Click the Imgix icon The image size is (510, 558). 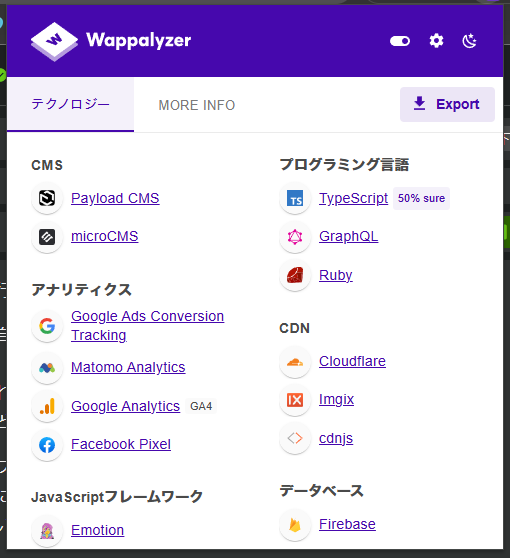coord(295,400)
